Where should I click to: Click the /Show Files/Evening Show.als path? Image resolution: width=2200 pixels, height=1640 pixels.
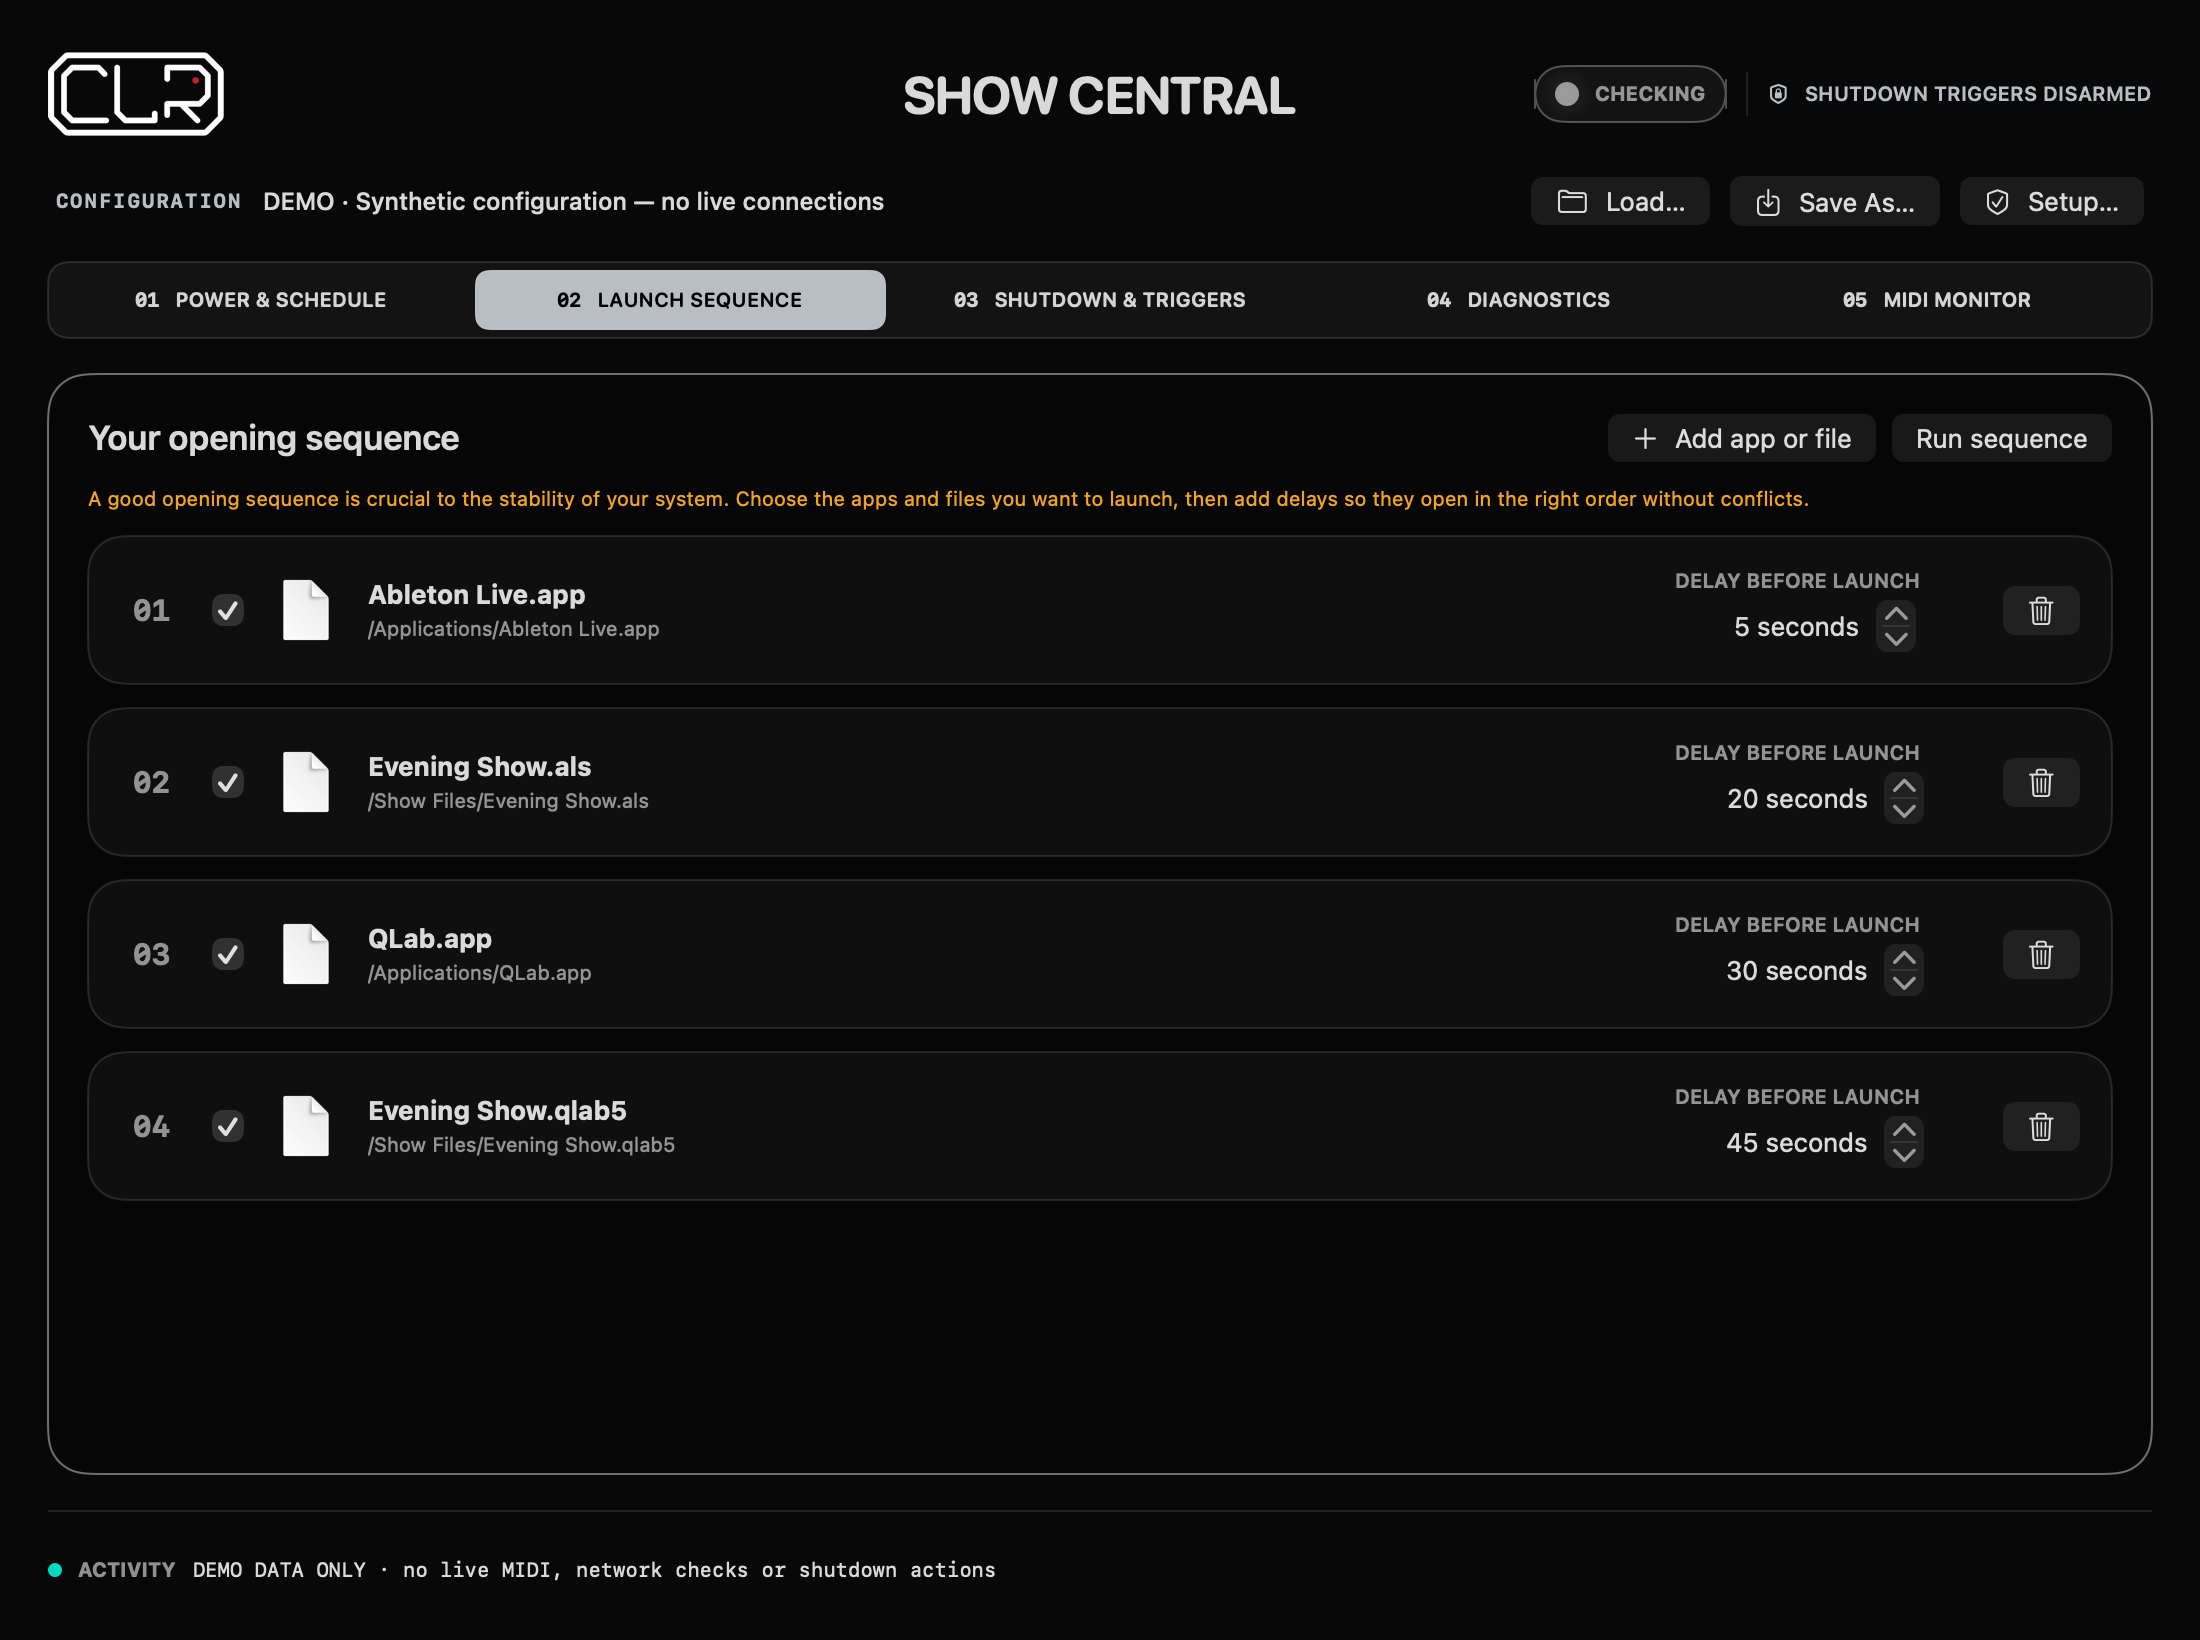point(508,801)
